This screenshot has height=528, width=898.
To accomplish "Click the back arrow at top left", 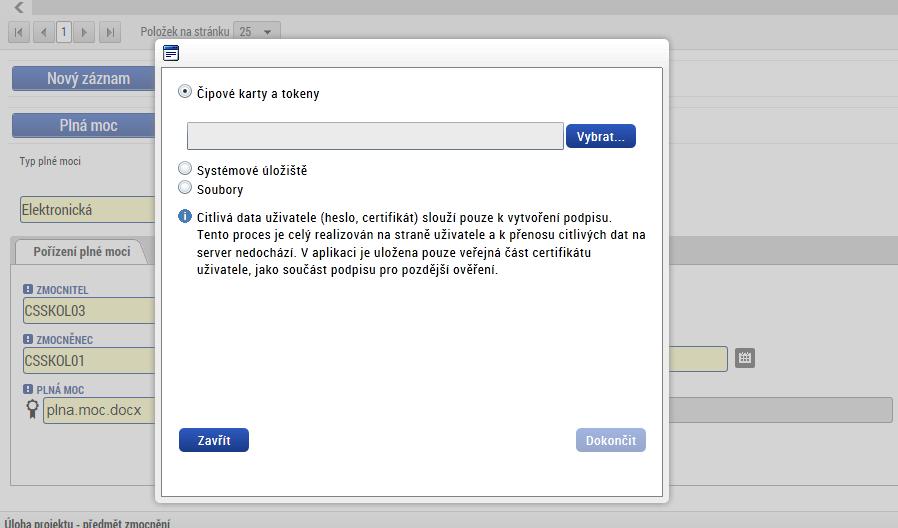I will tap(19, 7).
